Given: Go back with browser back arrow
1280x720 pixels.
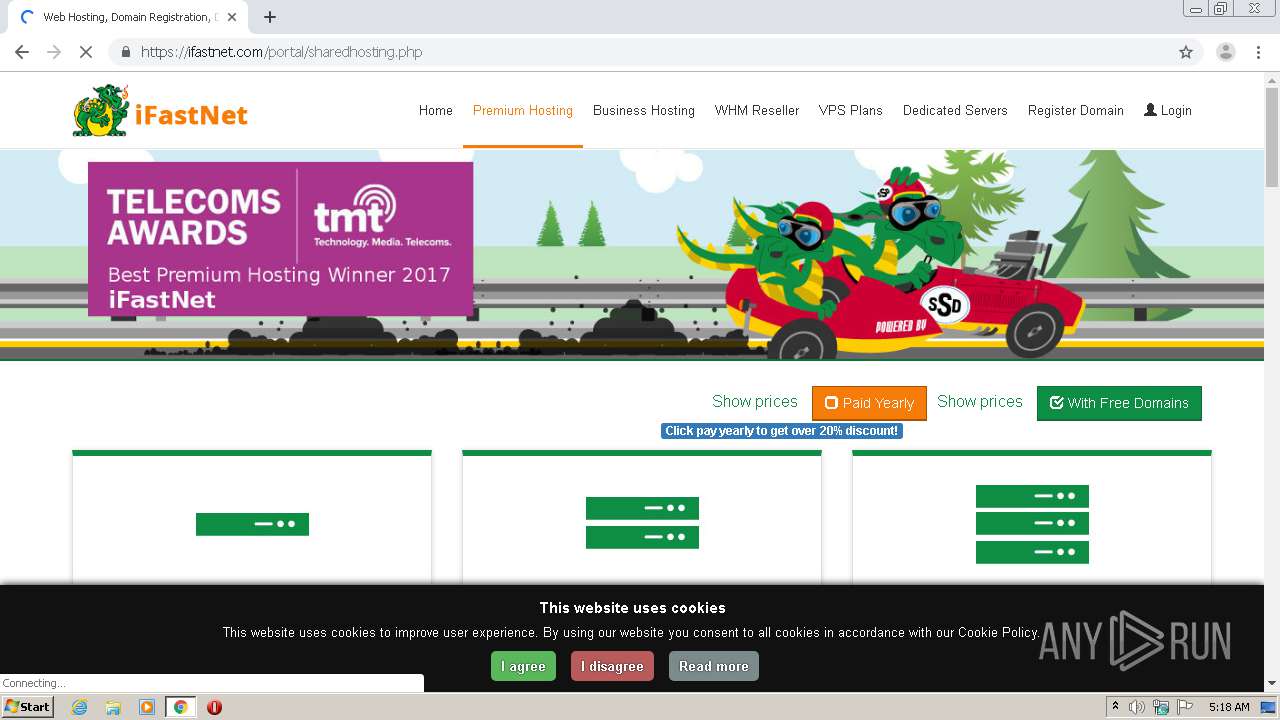Looking at the screenshot, I should 22,52.
